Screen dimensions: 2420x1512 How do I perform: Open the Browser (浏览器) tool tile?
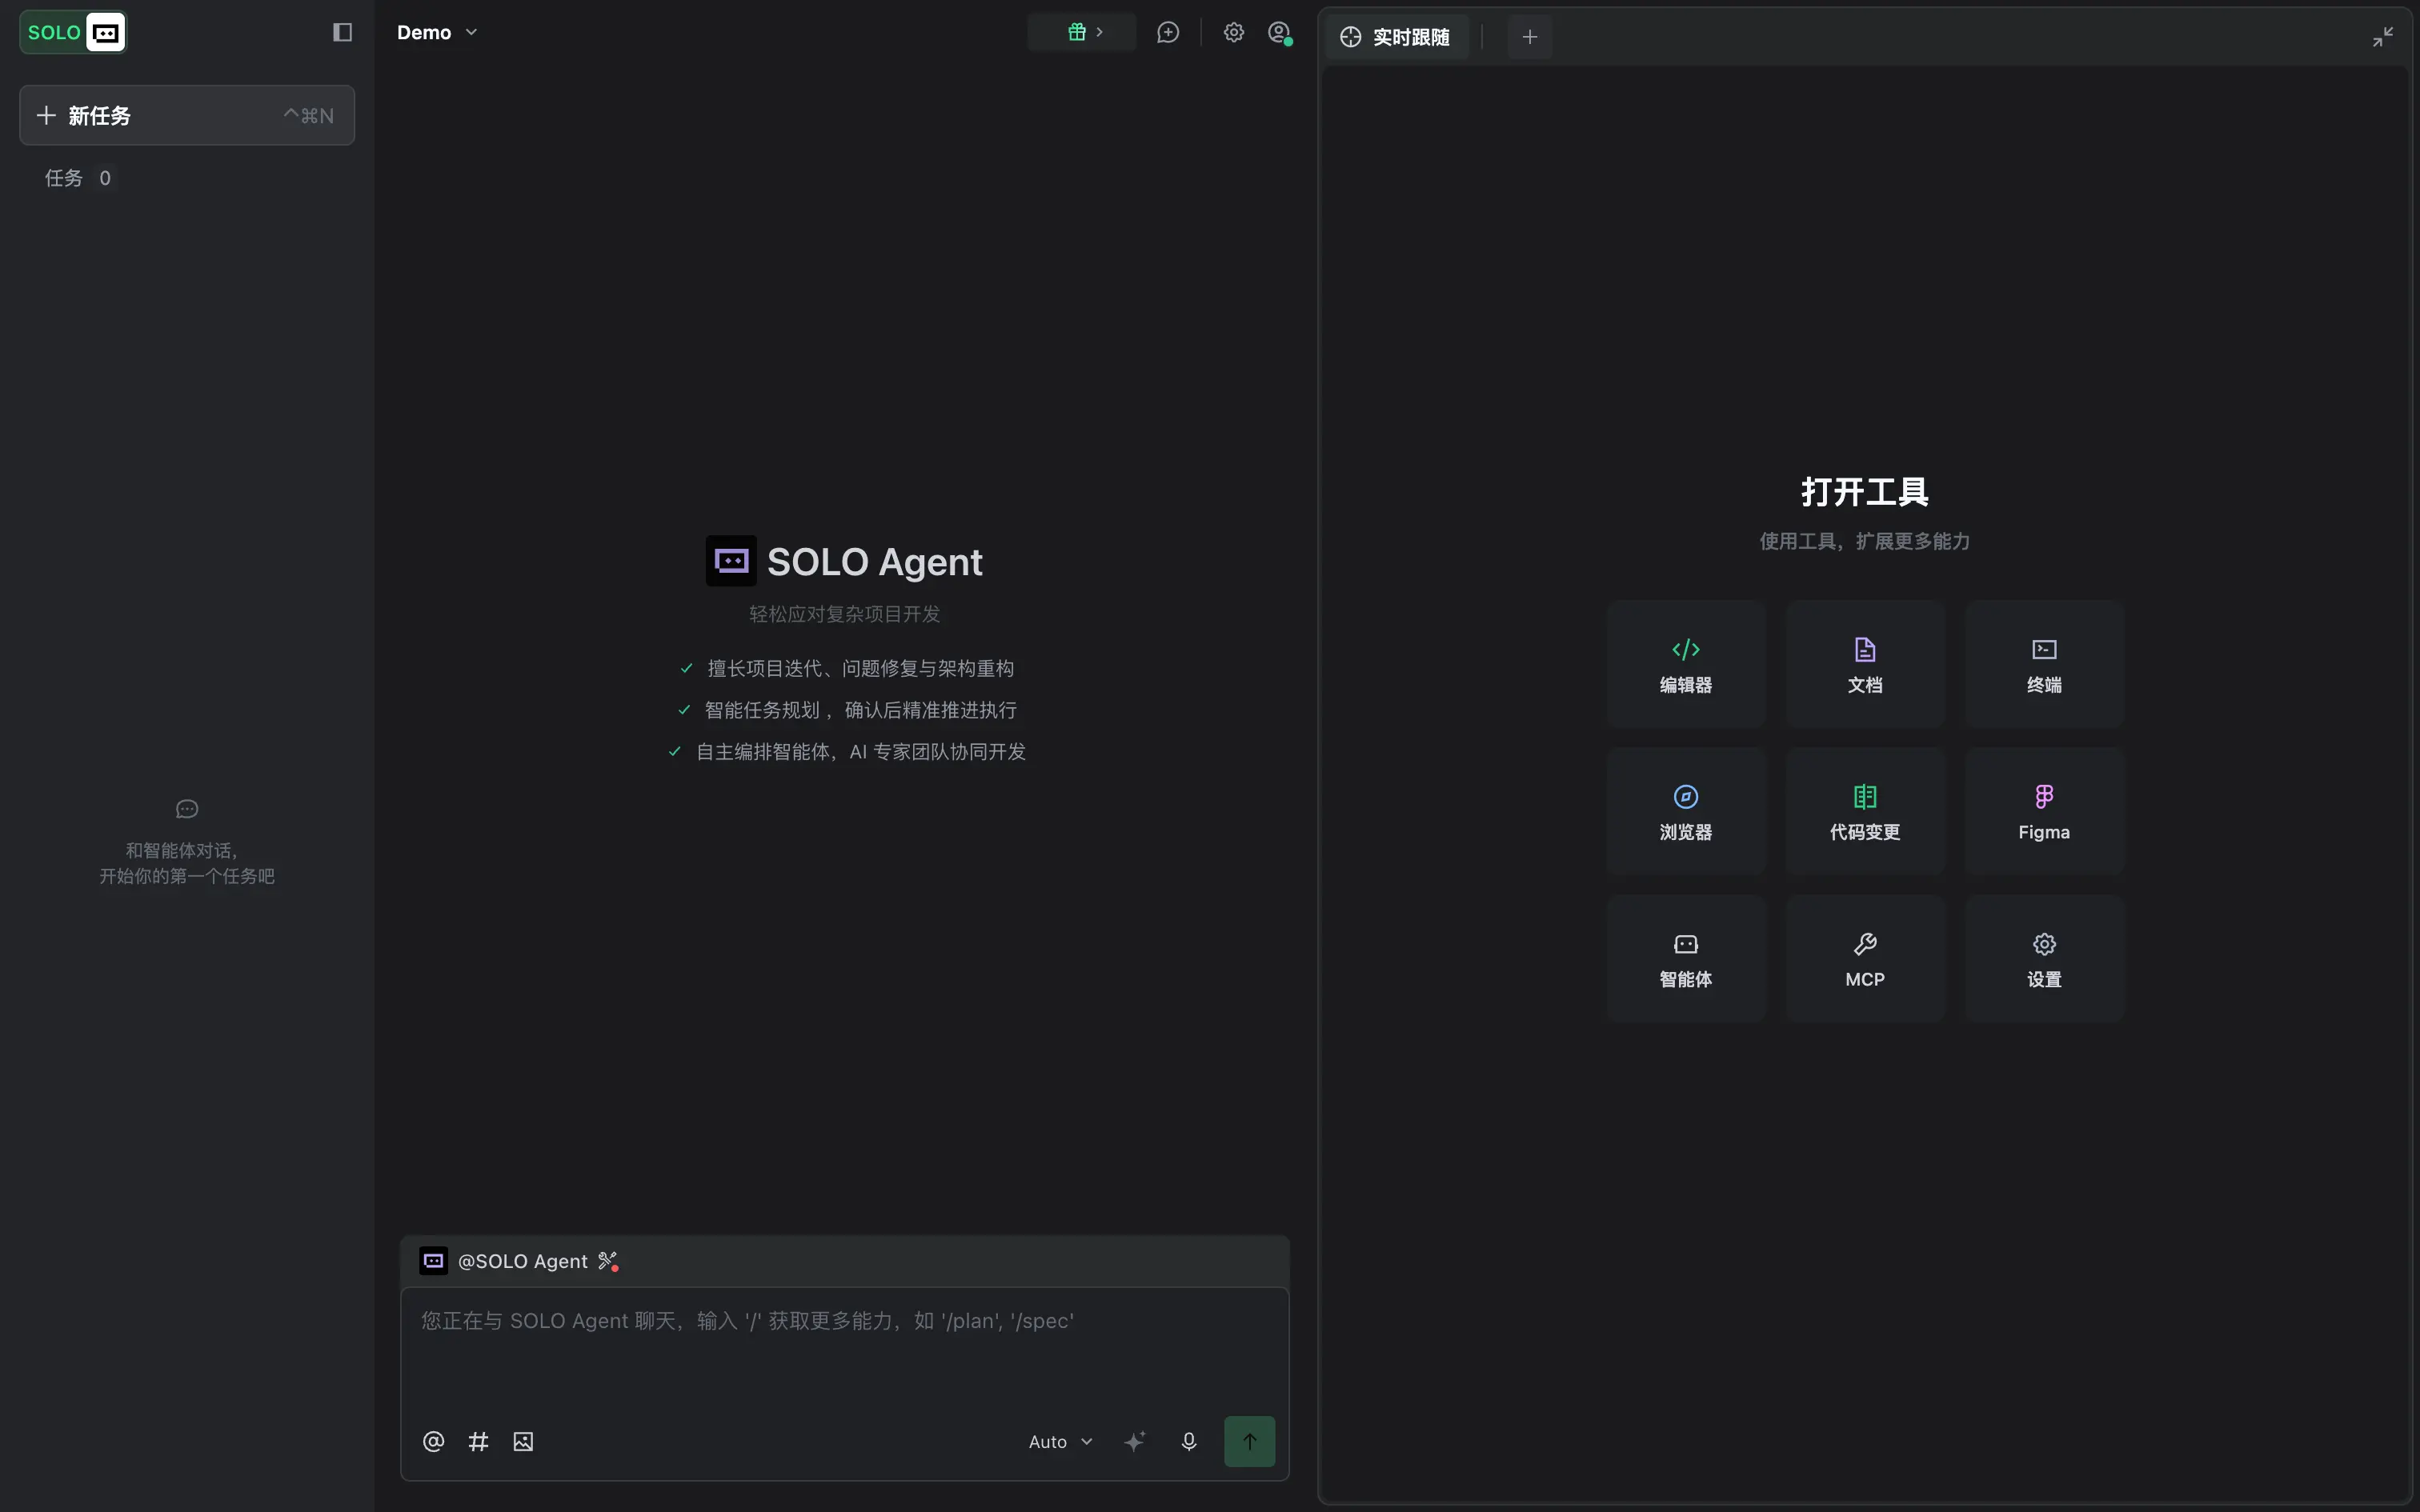[1685, 811]
